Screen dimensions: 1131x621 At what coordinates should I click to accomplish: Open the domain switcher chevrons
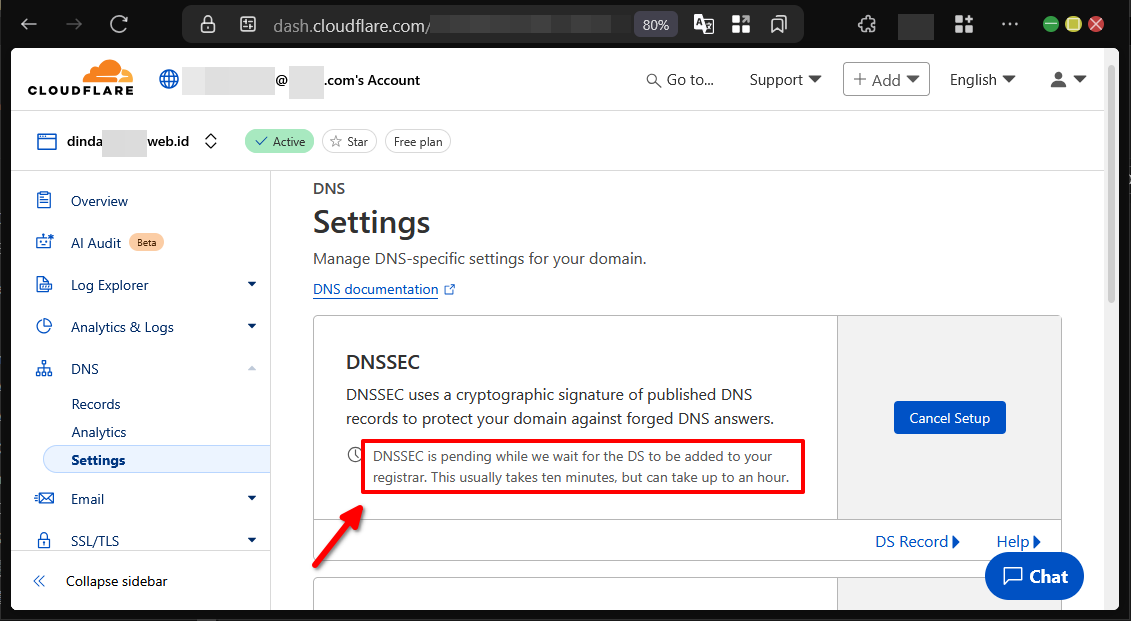pos(211,141)
